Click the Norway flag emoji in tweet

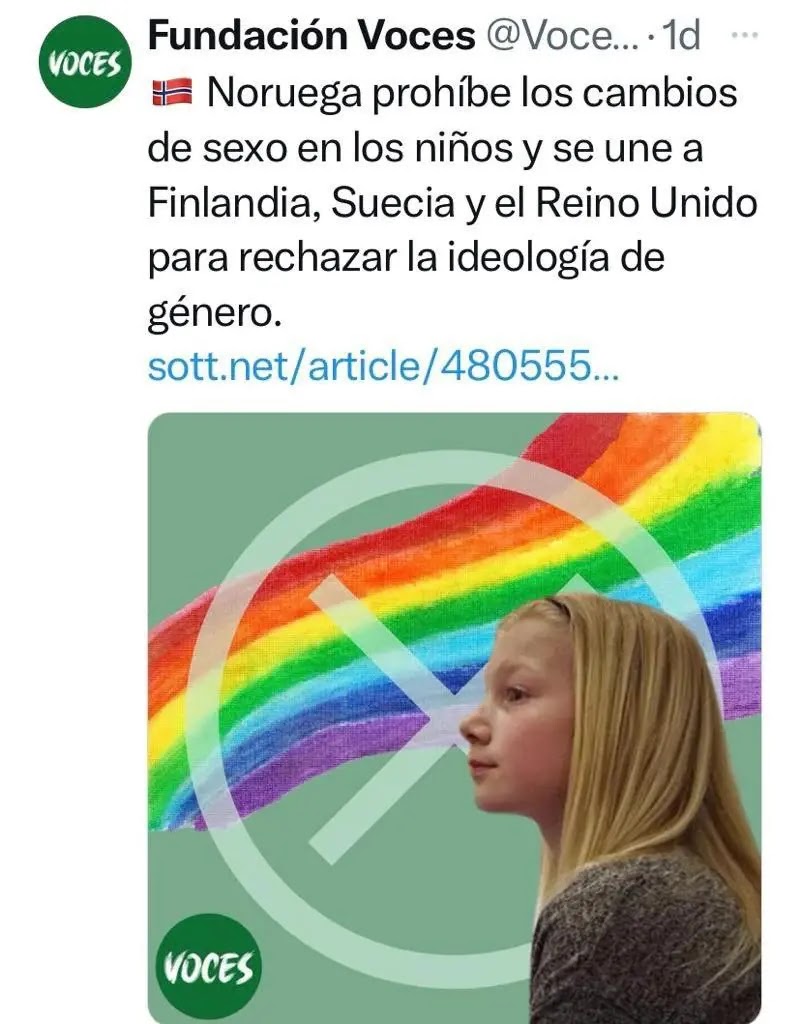point(172,93)
